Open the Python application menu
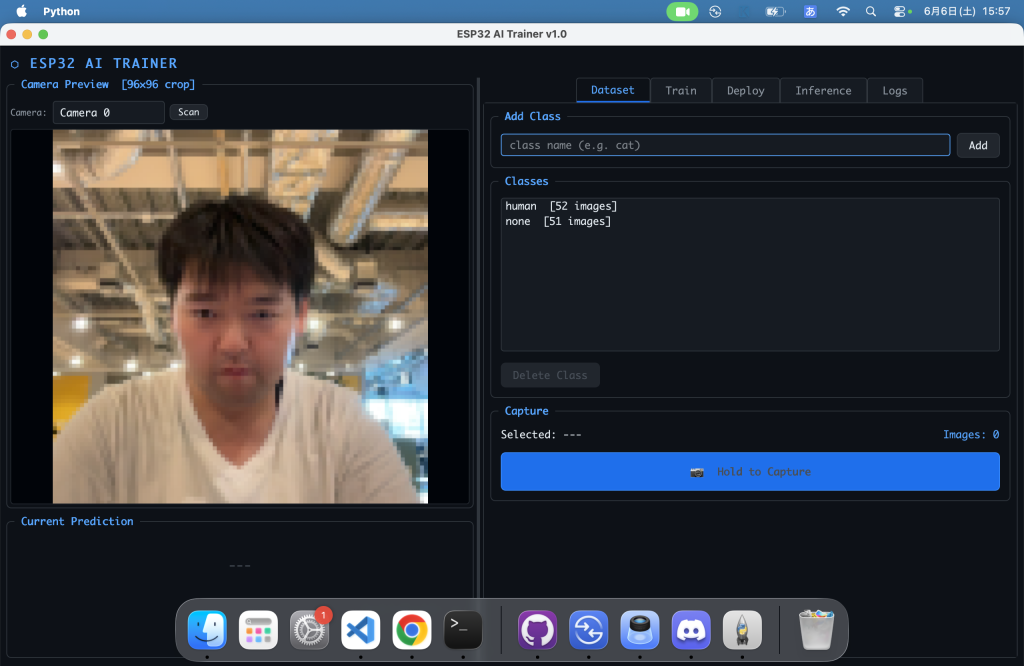Screen dimensions: 1024x666 pos(61,11)
